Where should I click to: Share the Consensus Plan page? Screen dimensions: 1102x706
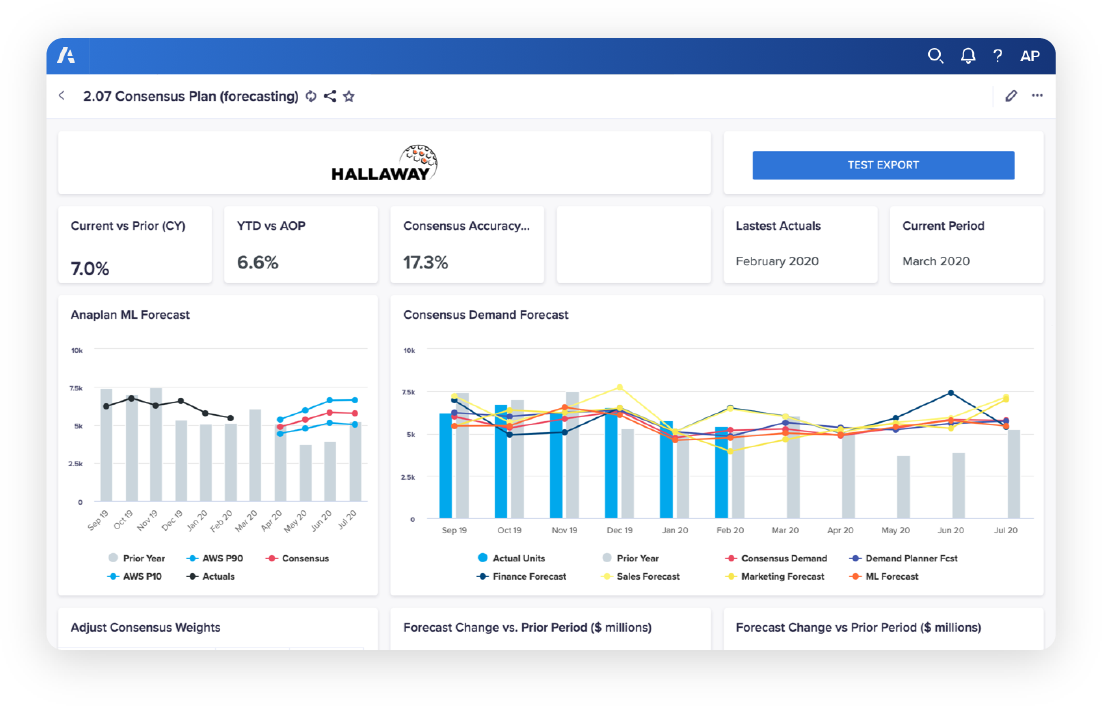pos(330,96)
